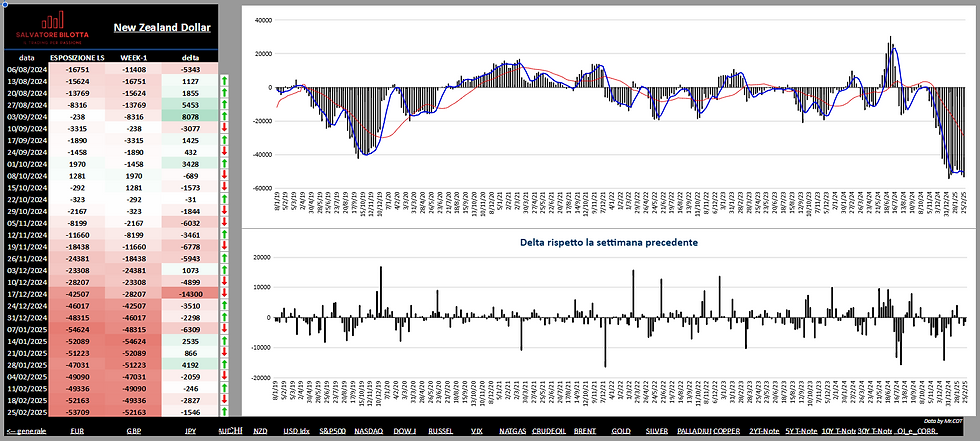Click the red arrow in the 17/12/2024 row

tap(224, 294)
